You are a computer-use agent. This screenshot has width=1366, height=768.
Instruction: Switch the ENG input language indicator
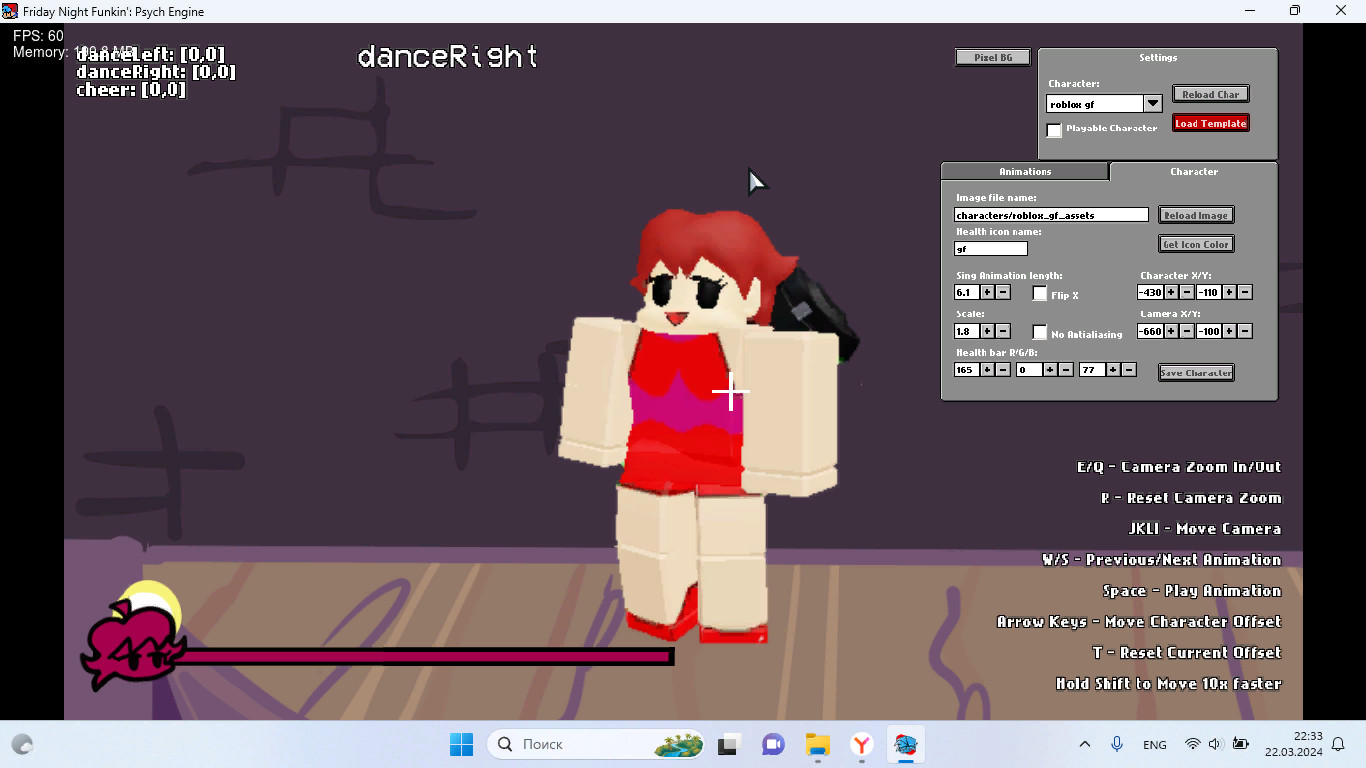[x=1154, y=745]
